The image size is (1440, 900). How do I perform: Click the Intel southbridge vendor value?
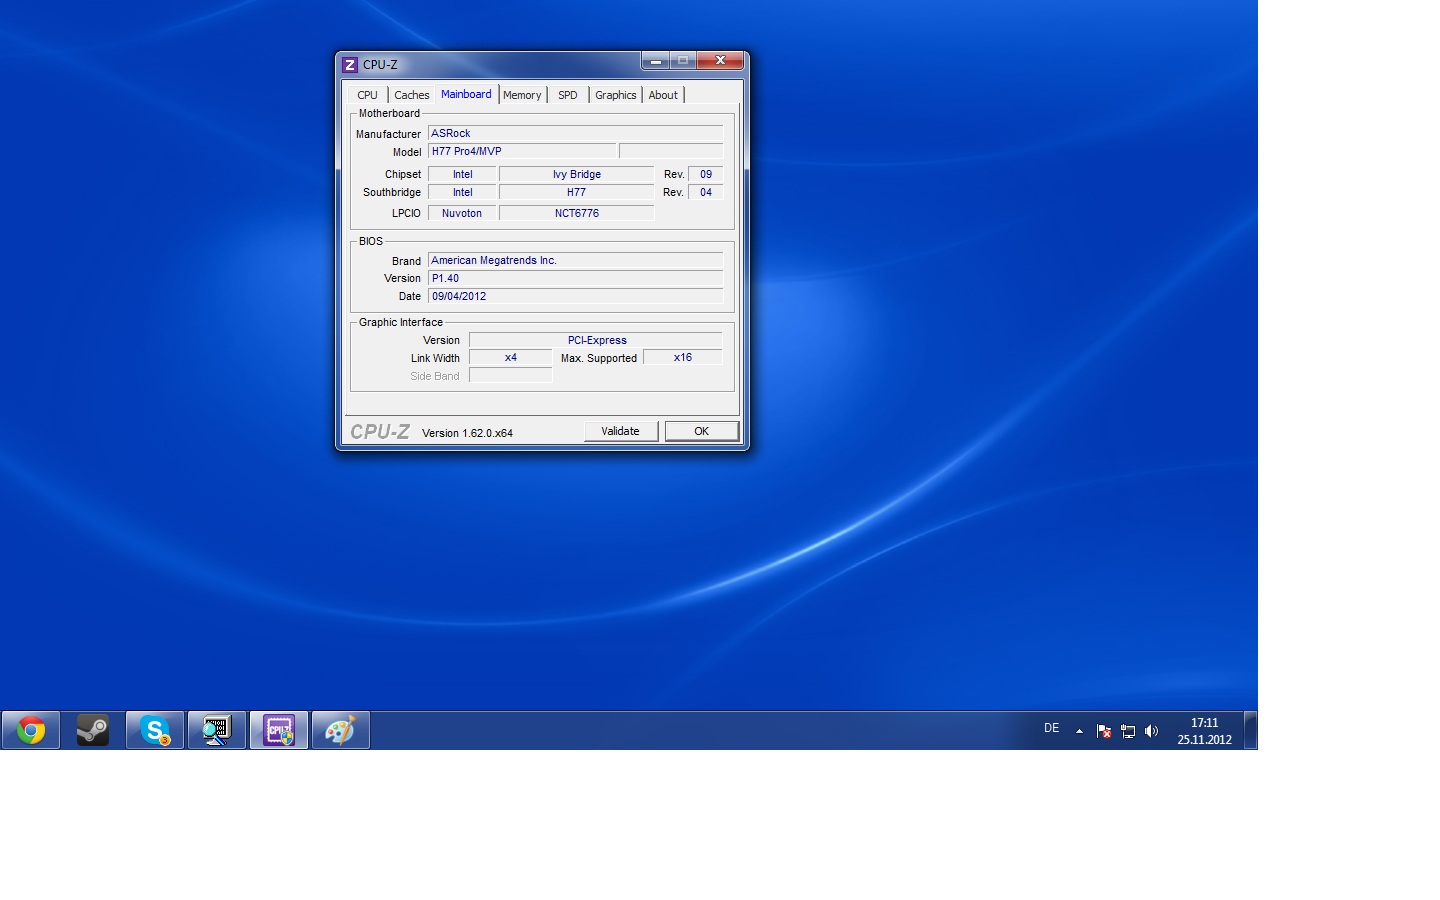[462, 192]
